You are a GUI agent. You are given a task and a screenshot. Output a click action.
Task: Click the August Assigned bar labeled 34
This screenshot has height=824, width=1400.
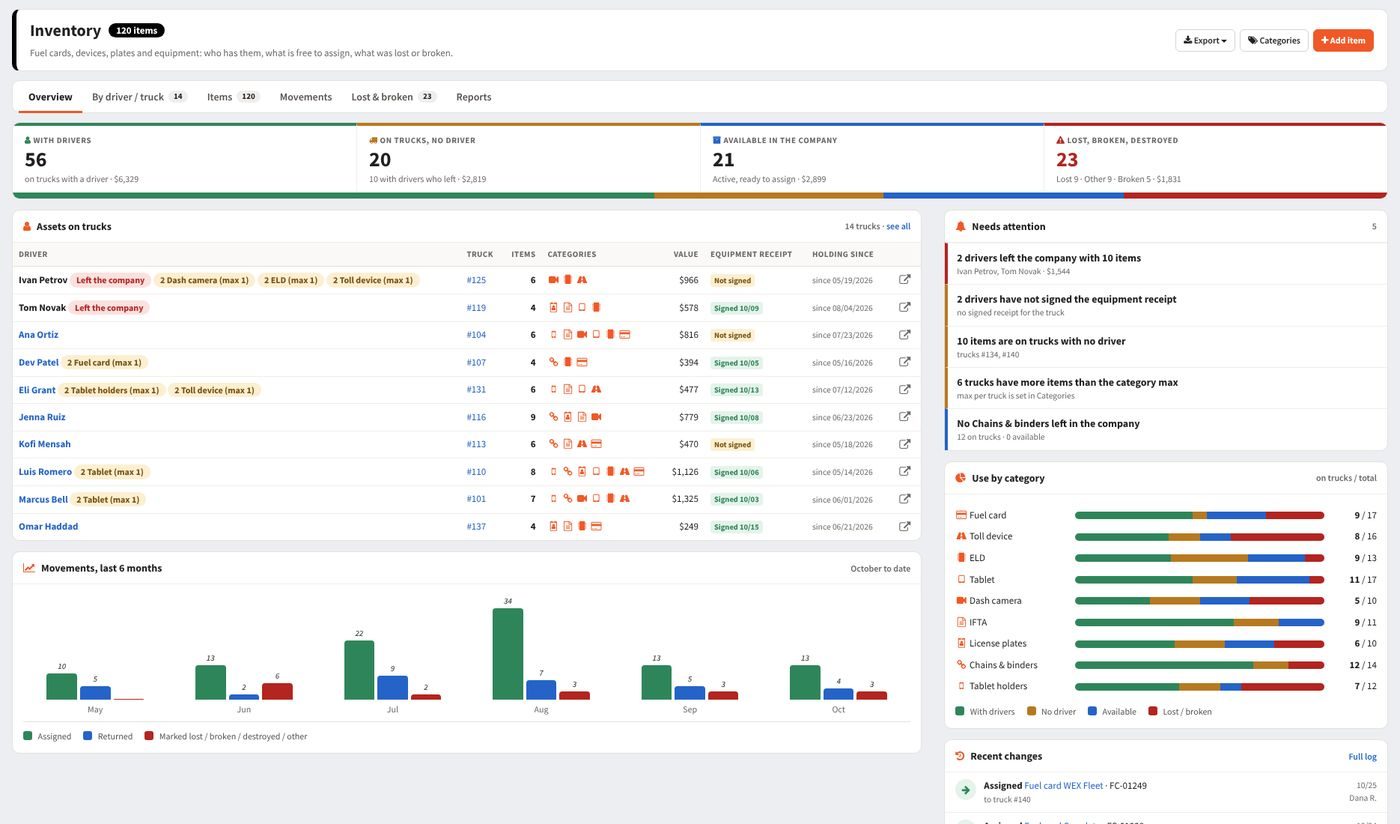pyautogui.click(x=508, y=654)
